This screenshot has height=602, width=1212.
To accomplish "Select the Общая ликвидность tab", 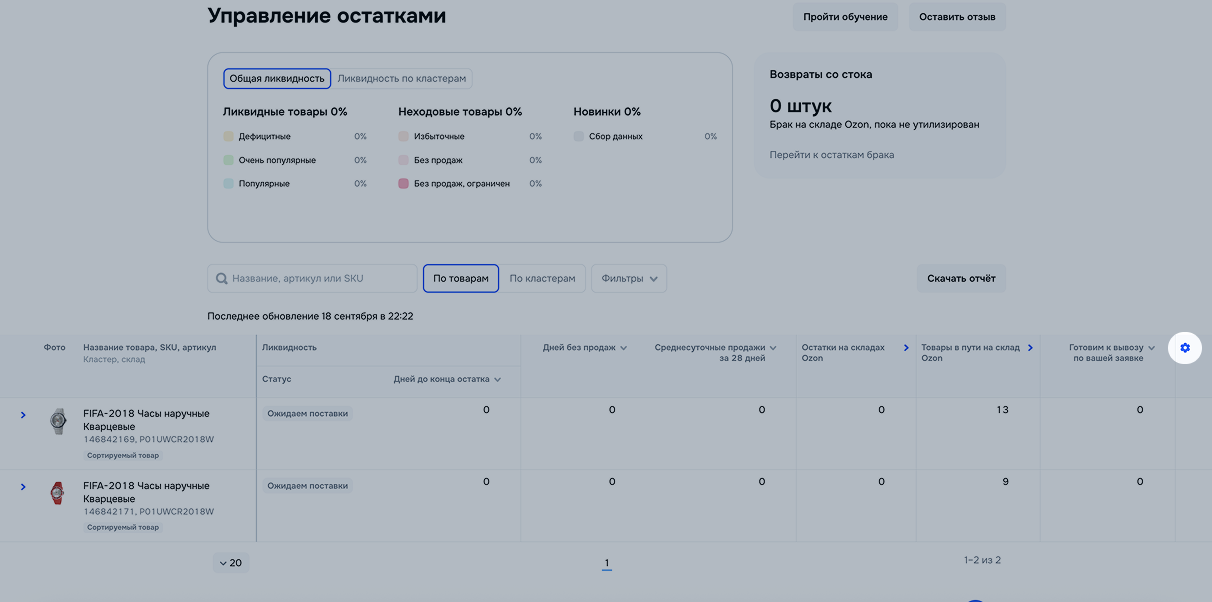I will pos(277,78).
